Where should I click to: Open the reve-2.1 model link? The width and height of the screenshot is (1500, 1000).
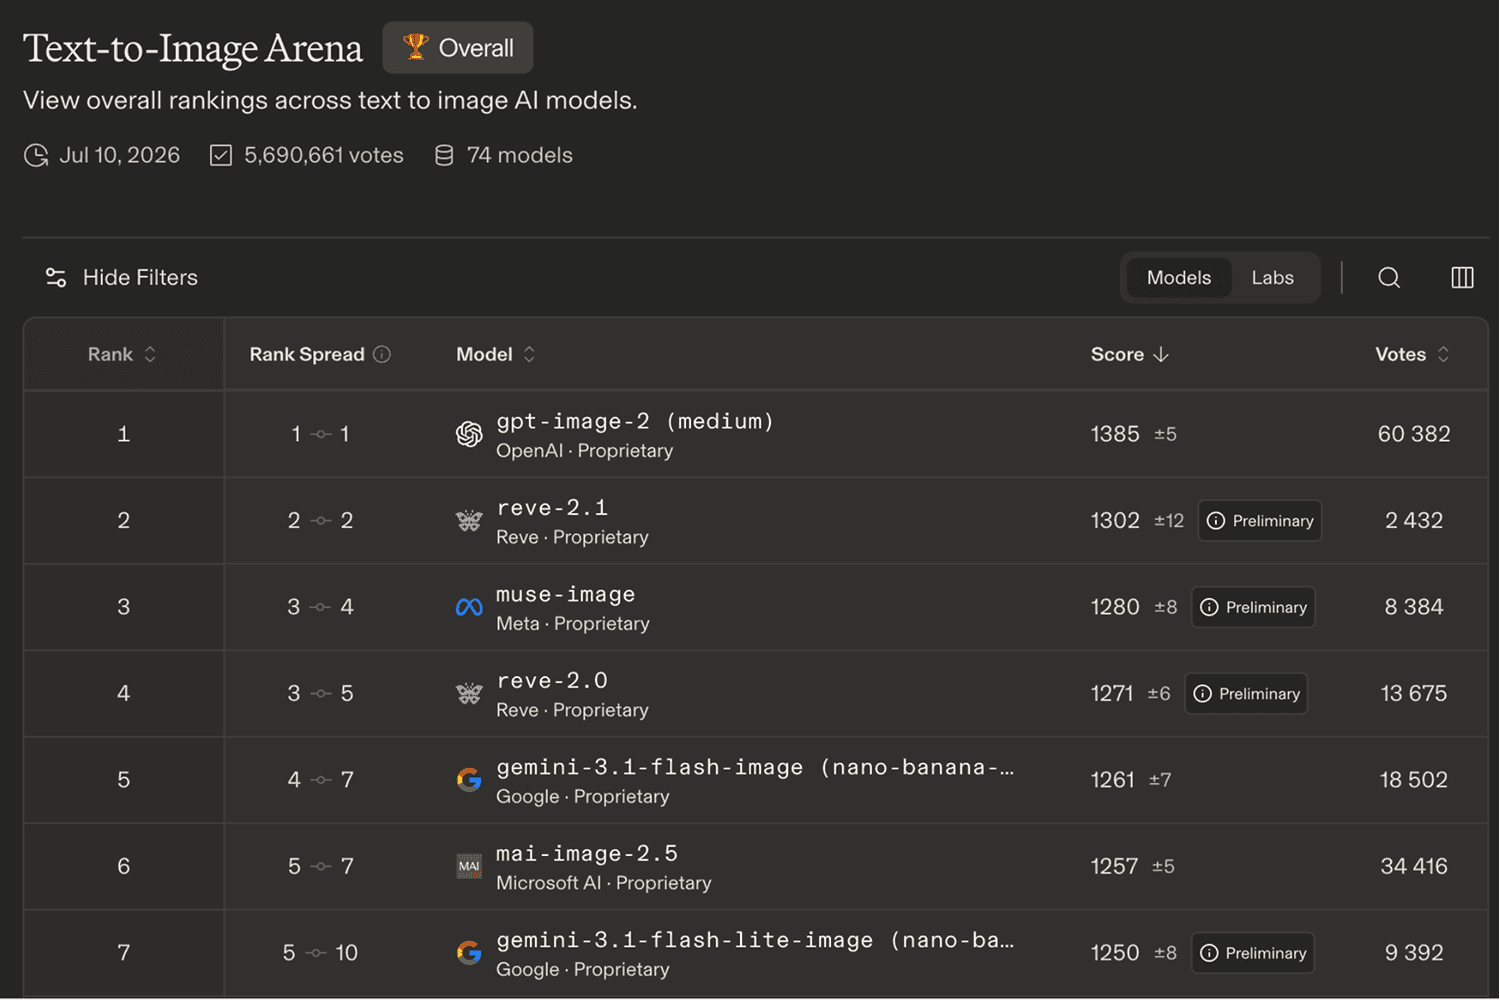pyautogui.click(x=552, y=508)
